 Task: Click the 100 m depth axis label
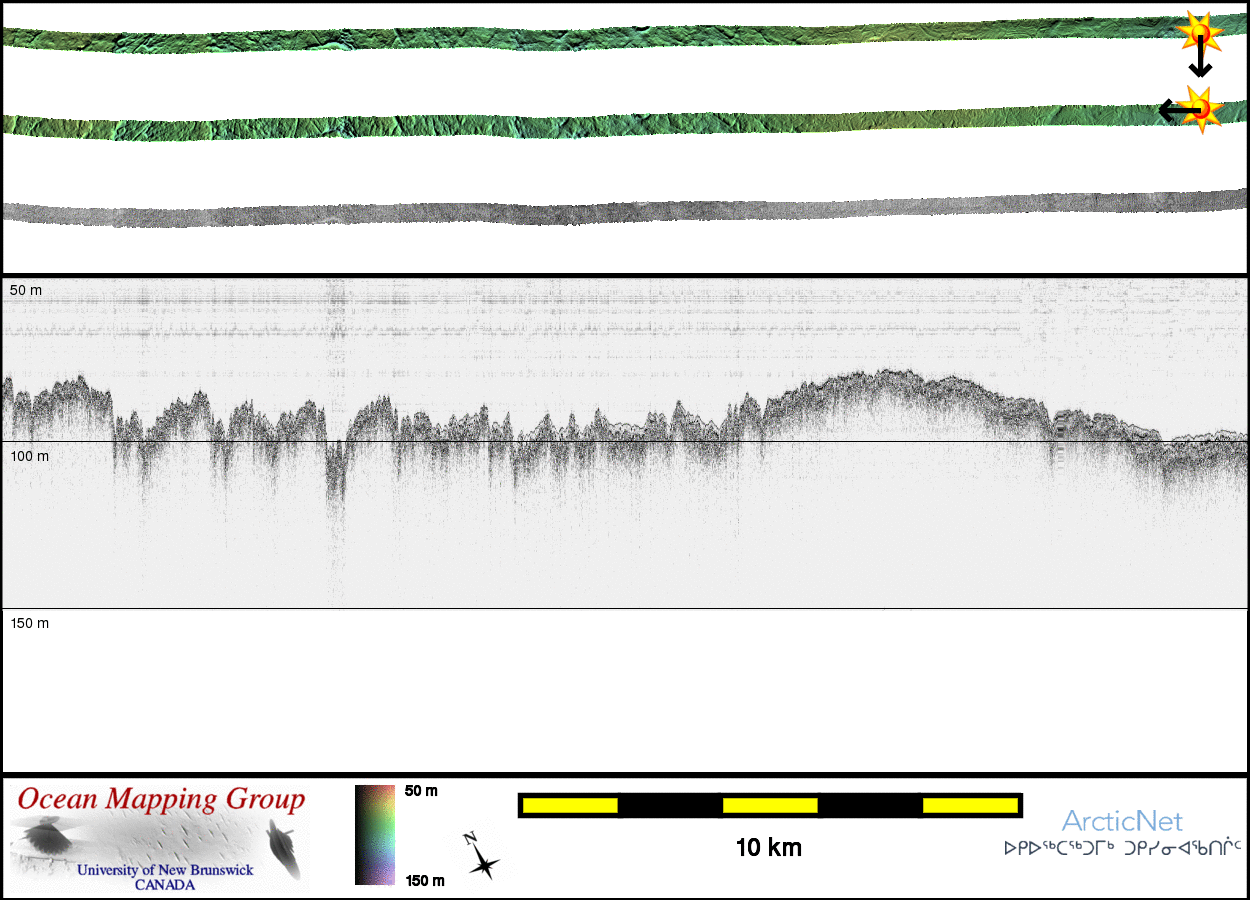click(x=29, y=456)
